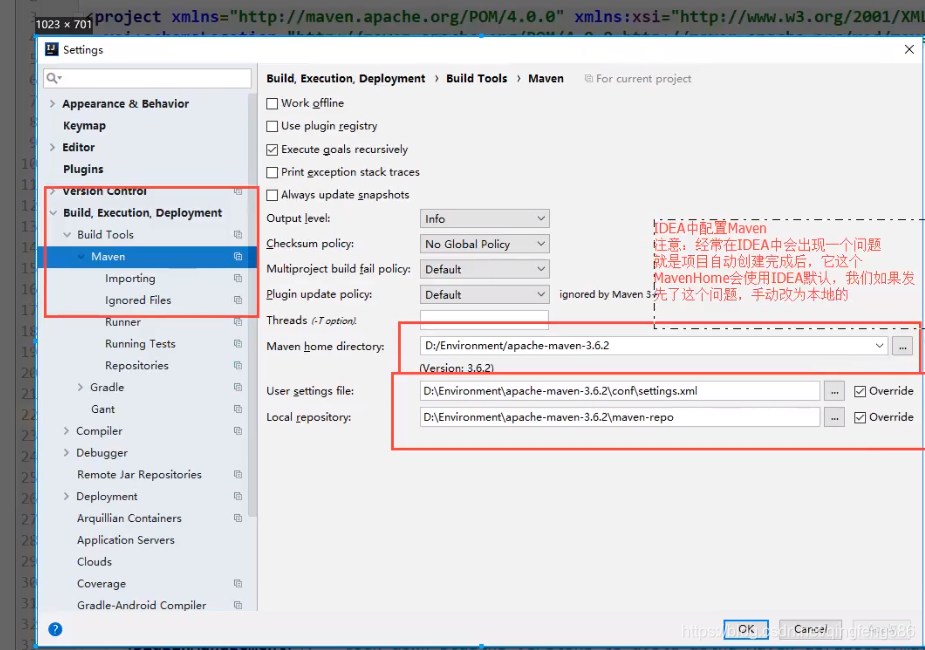Click the project-scope icon on the Gant row
Viewport: 925px width, 650px height.
pyautogui.click(x=238, y=409)
